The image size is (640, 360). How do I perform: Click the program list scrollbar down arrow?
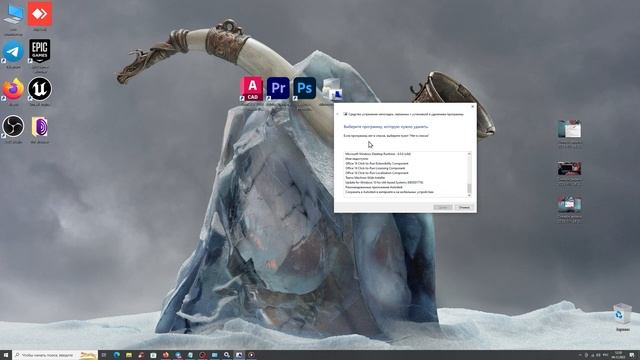tap(469, 196)
